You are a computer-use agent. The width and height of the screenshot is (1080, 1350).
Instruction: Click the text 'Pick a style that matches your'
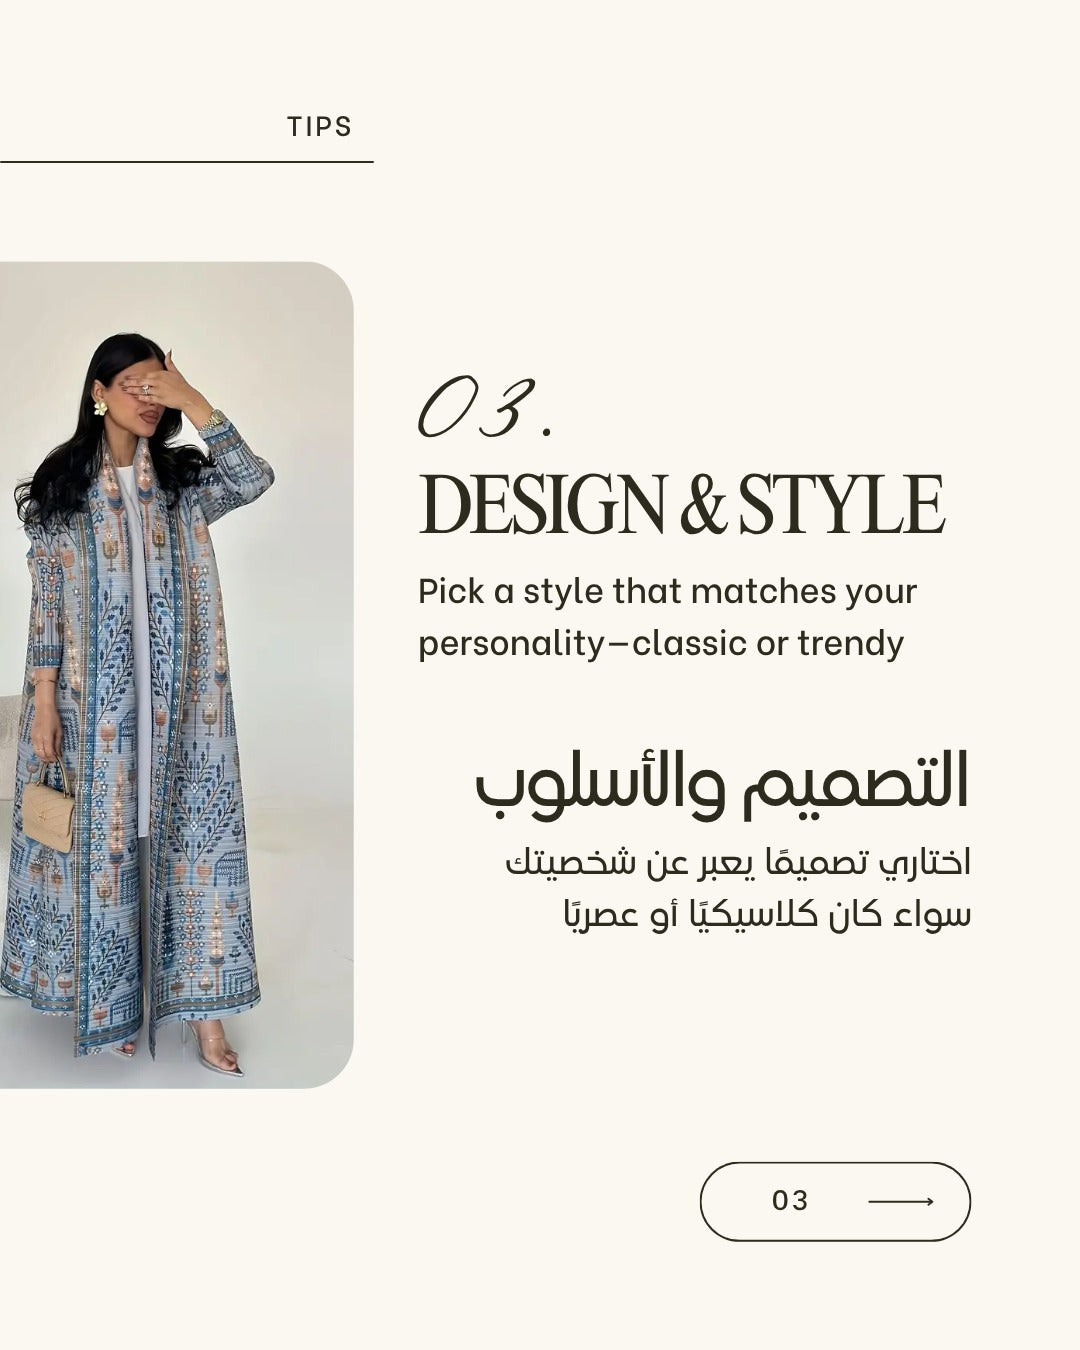pos(667,592)
